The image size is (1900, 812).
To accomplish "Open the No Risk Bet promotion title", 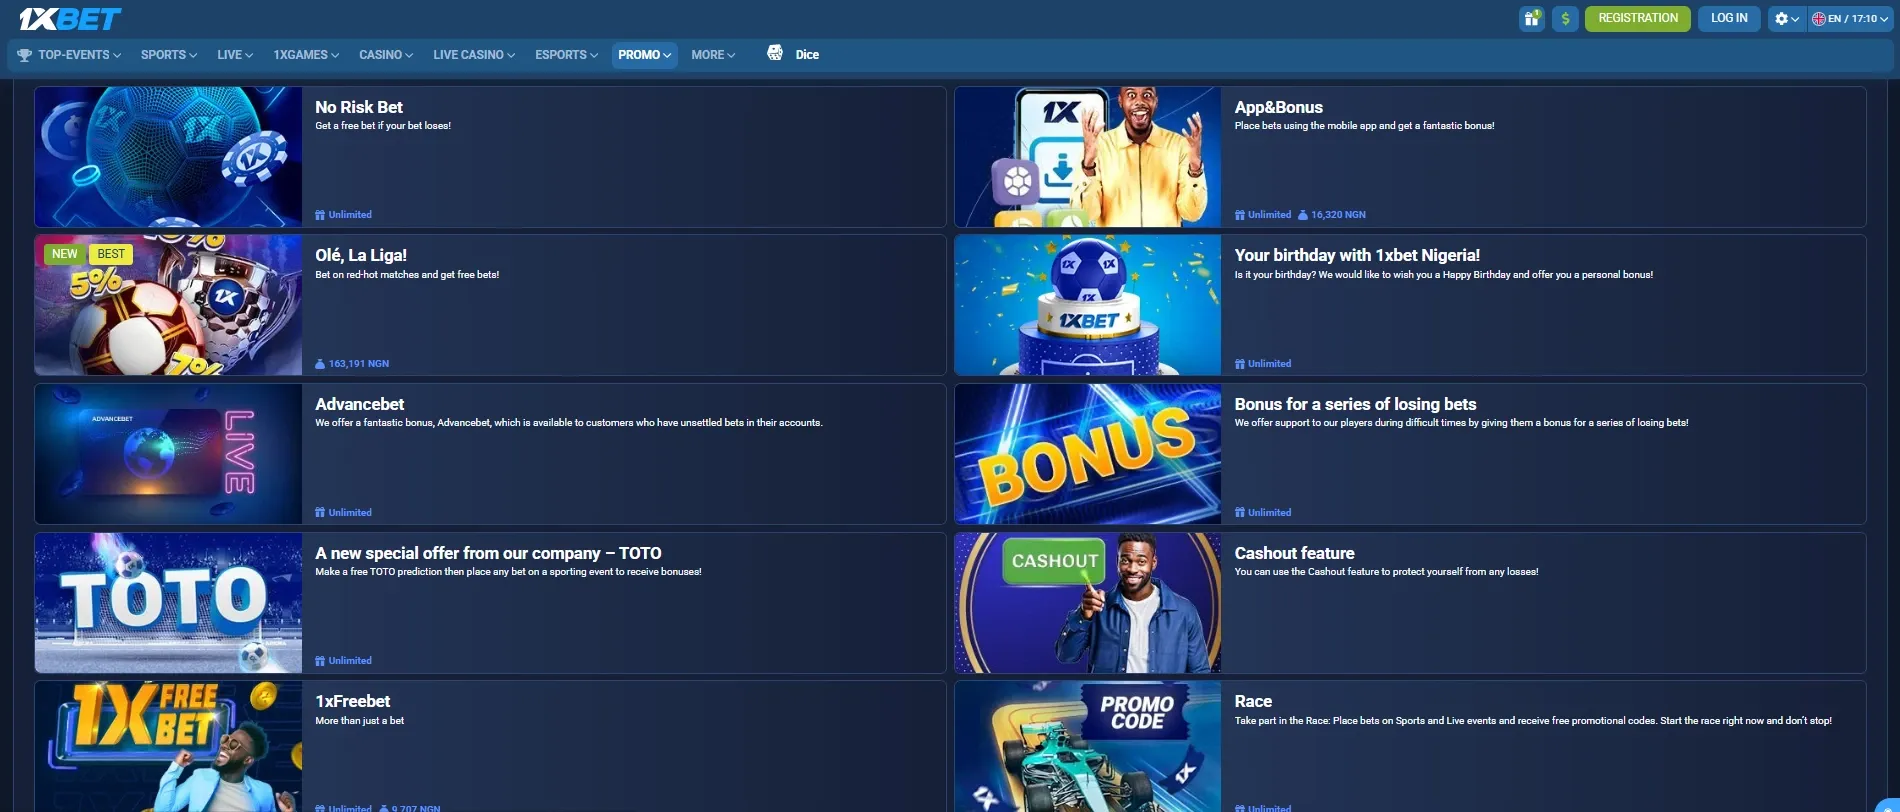I will (359, 107).
